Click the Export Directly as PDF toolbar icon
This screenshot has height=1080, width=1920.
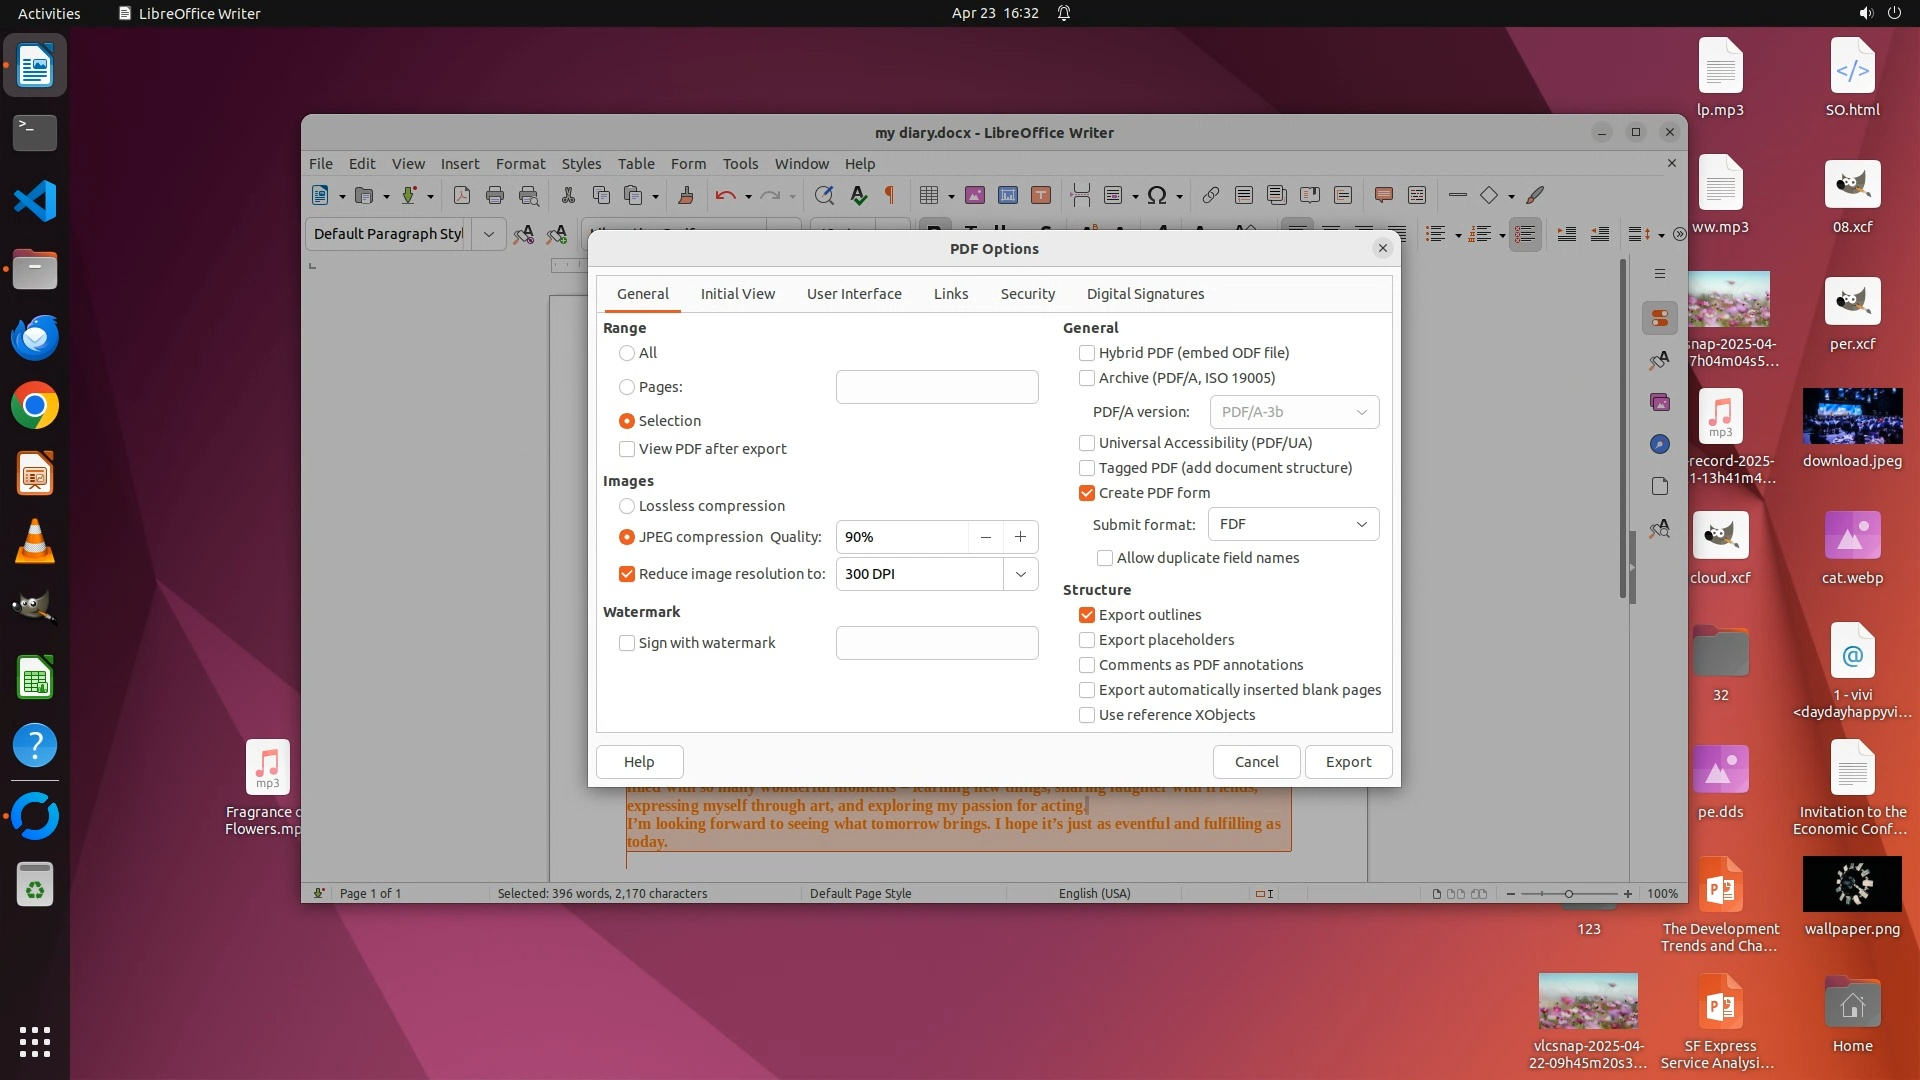[461, 196]
